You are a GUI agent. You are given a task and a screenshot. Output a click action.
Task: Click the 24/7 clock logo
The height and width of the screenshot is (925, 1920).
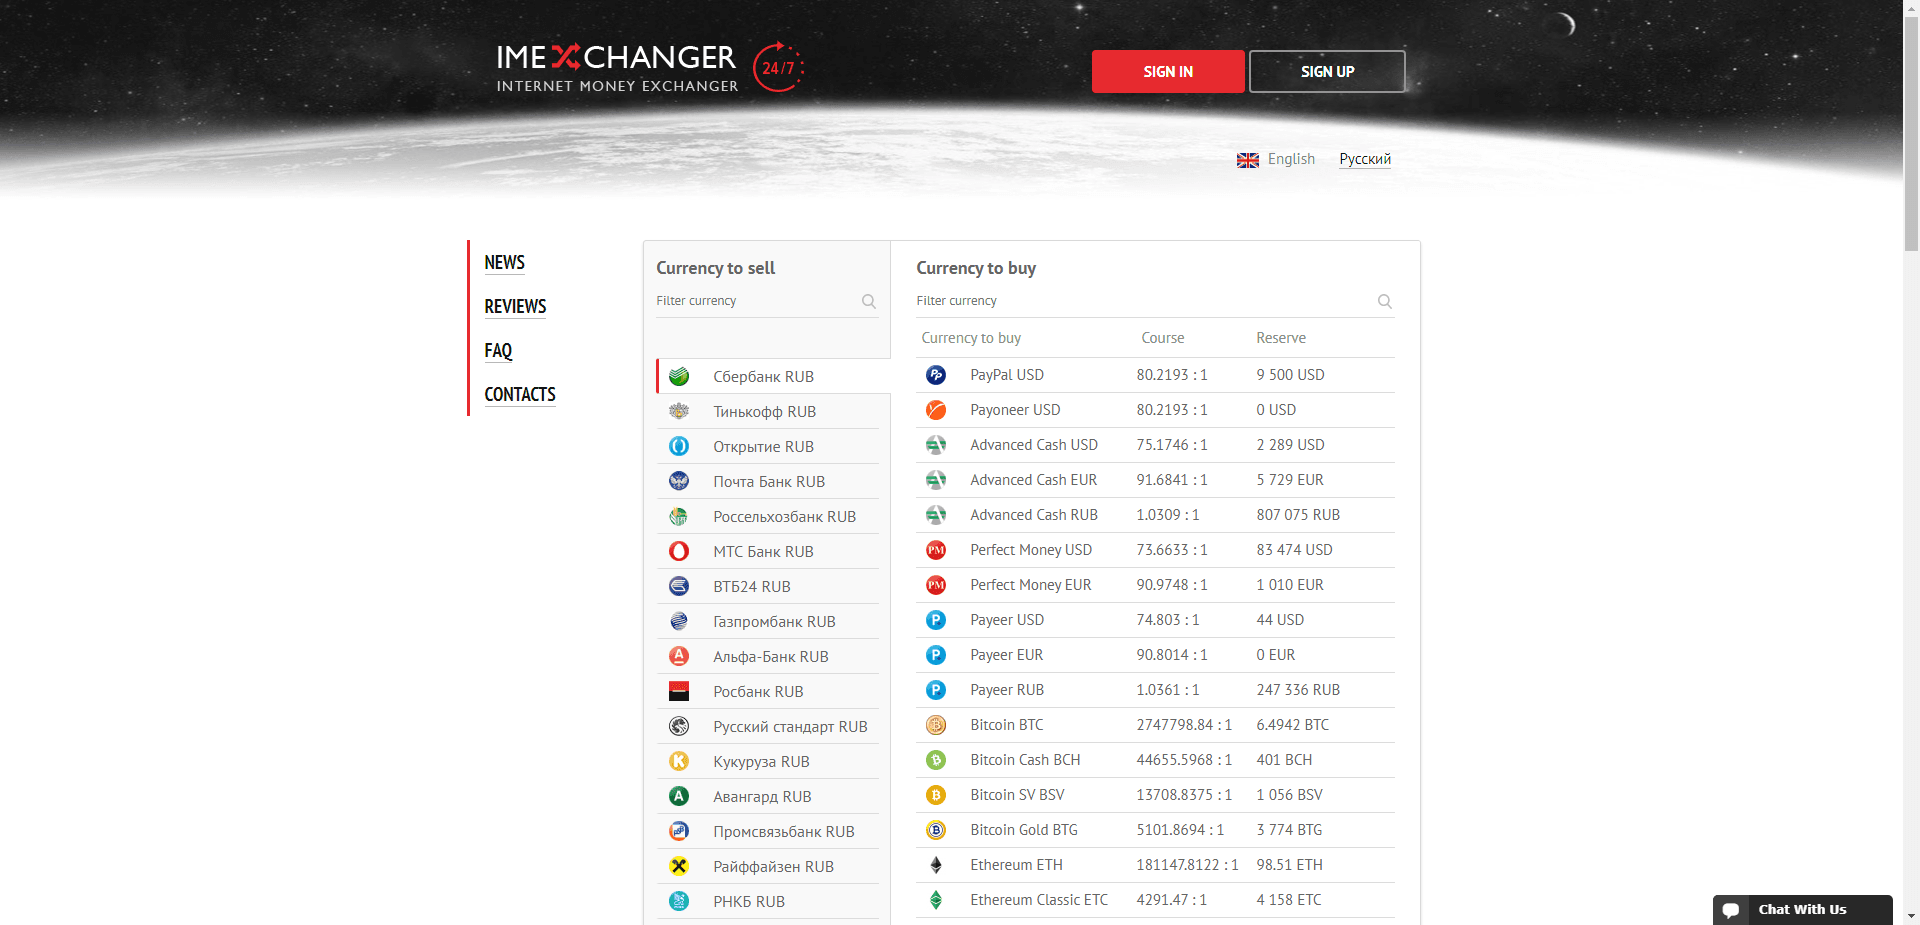[778, 66]
